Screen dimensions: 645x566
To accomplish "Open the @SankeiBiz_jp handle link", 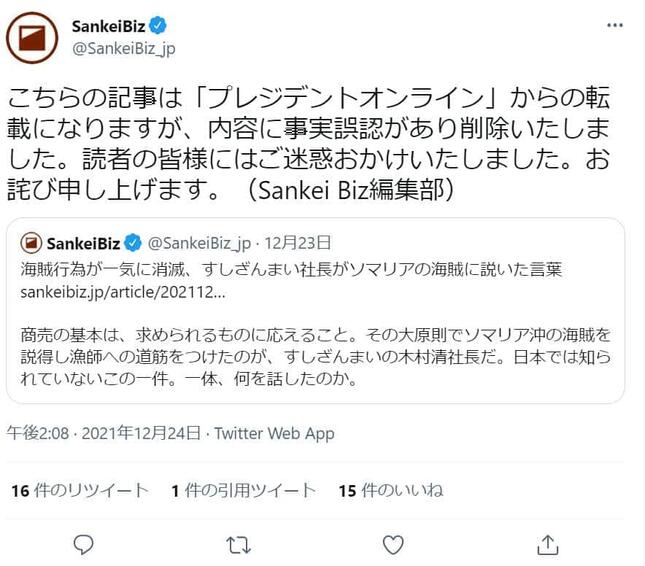I will pos(124,47).
